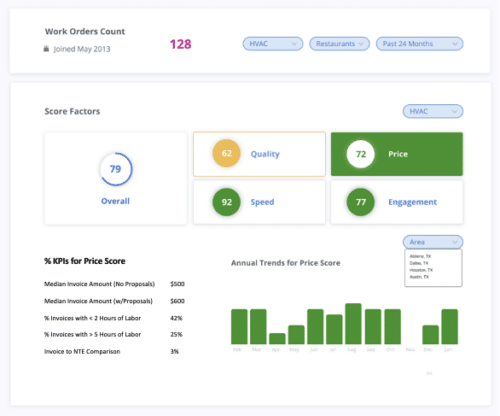Click the 92 Speed score circle

pos(226,202)
